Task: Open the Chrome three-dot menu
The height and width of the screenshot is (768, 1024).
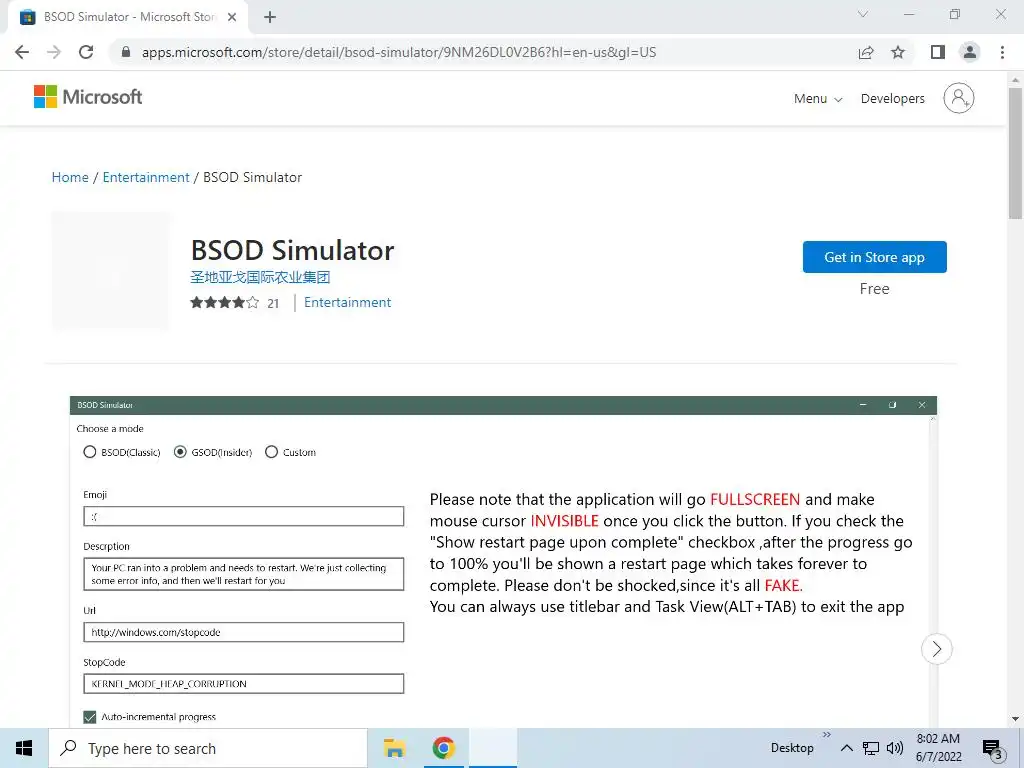Action: (1002, 52)
